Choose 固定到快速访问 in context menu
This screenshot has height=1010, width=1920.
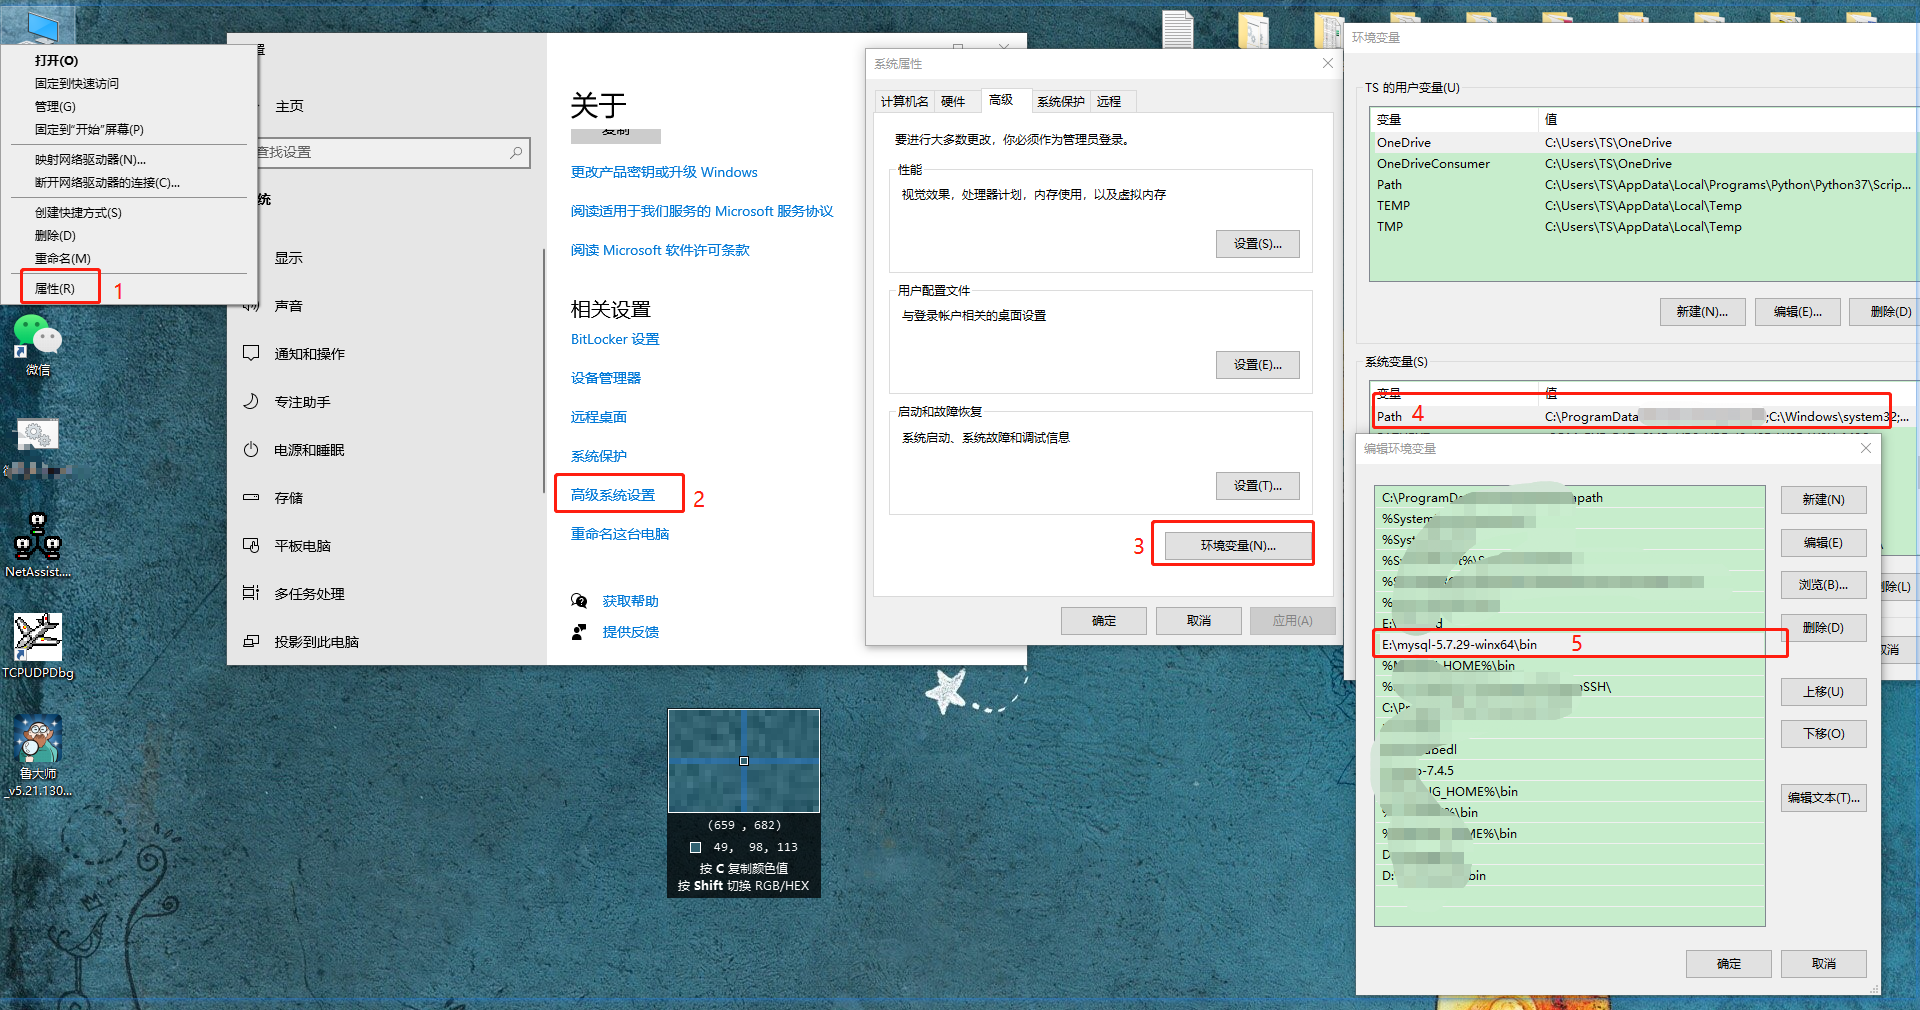pyautogui.click(x=77, y=83)
